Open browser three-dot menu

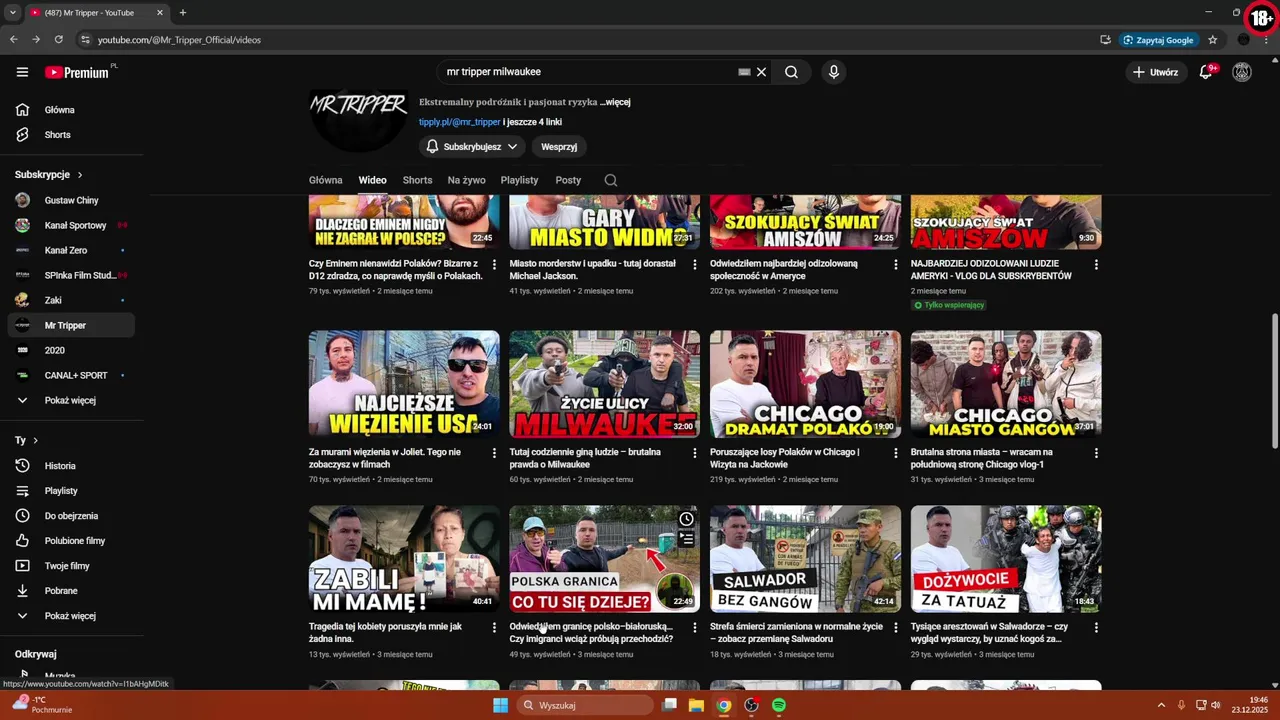(x=1266, y=40)
